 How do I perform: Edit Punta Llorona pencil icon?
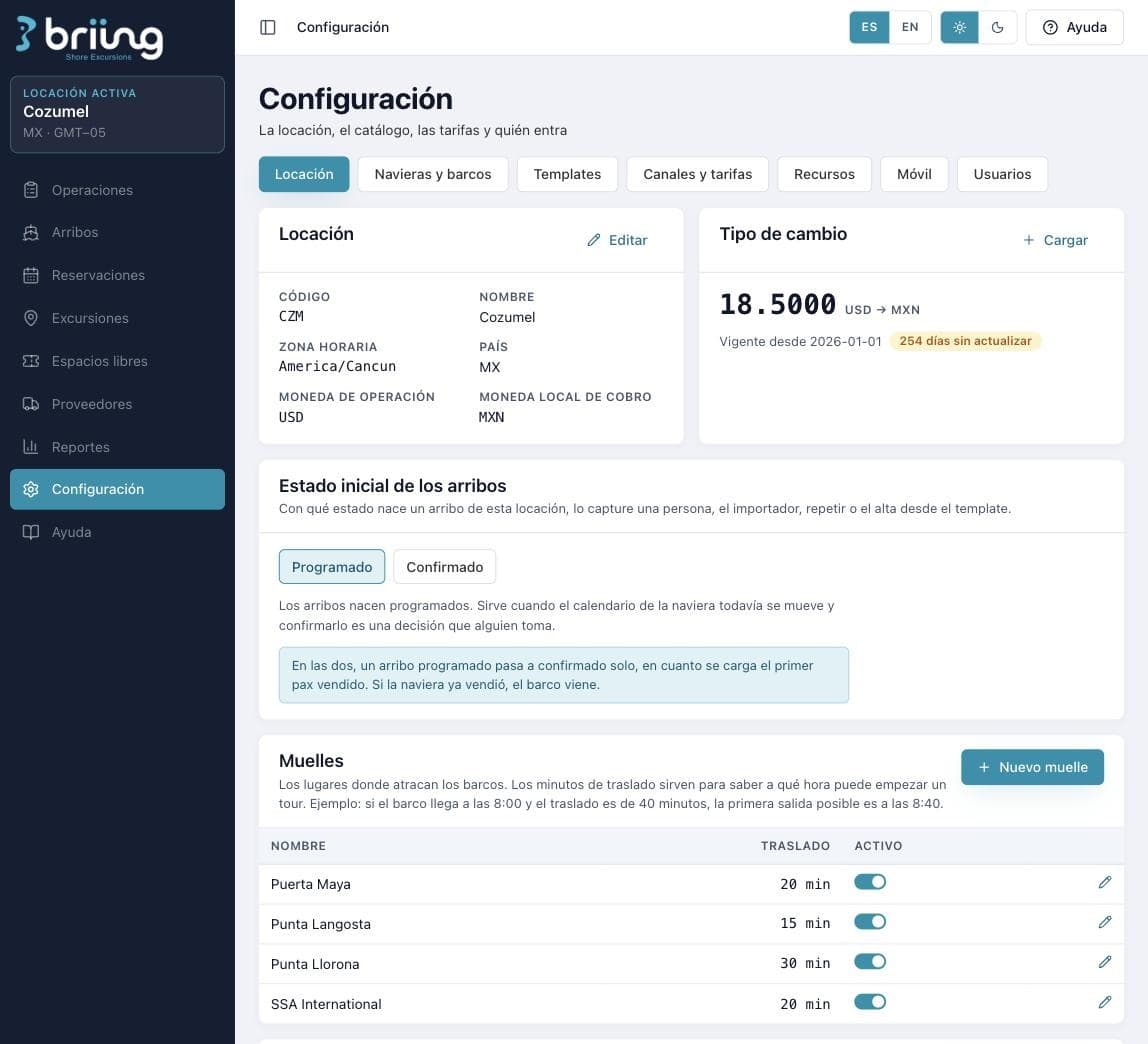[x=1105, y=962]
